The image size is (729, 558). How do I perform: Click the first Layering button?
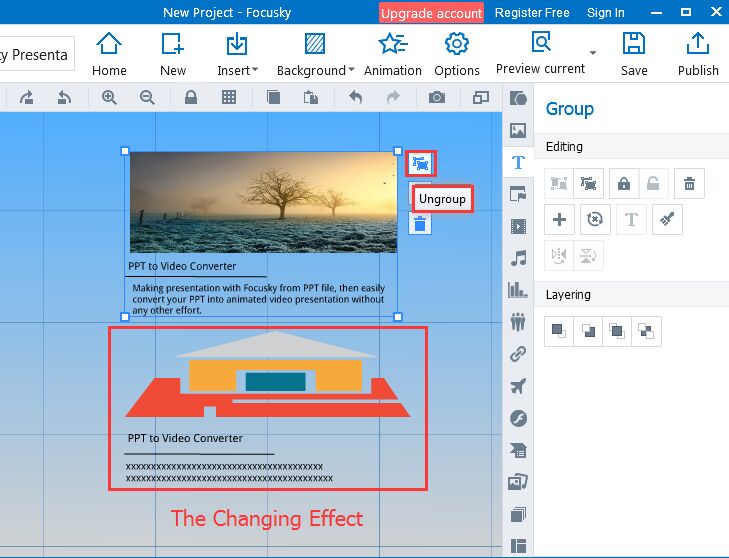point(559,331)
